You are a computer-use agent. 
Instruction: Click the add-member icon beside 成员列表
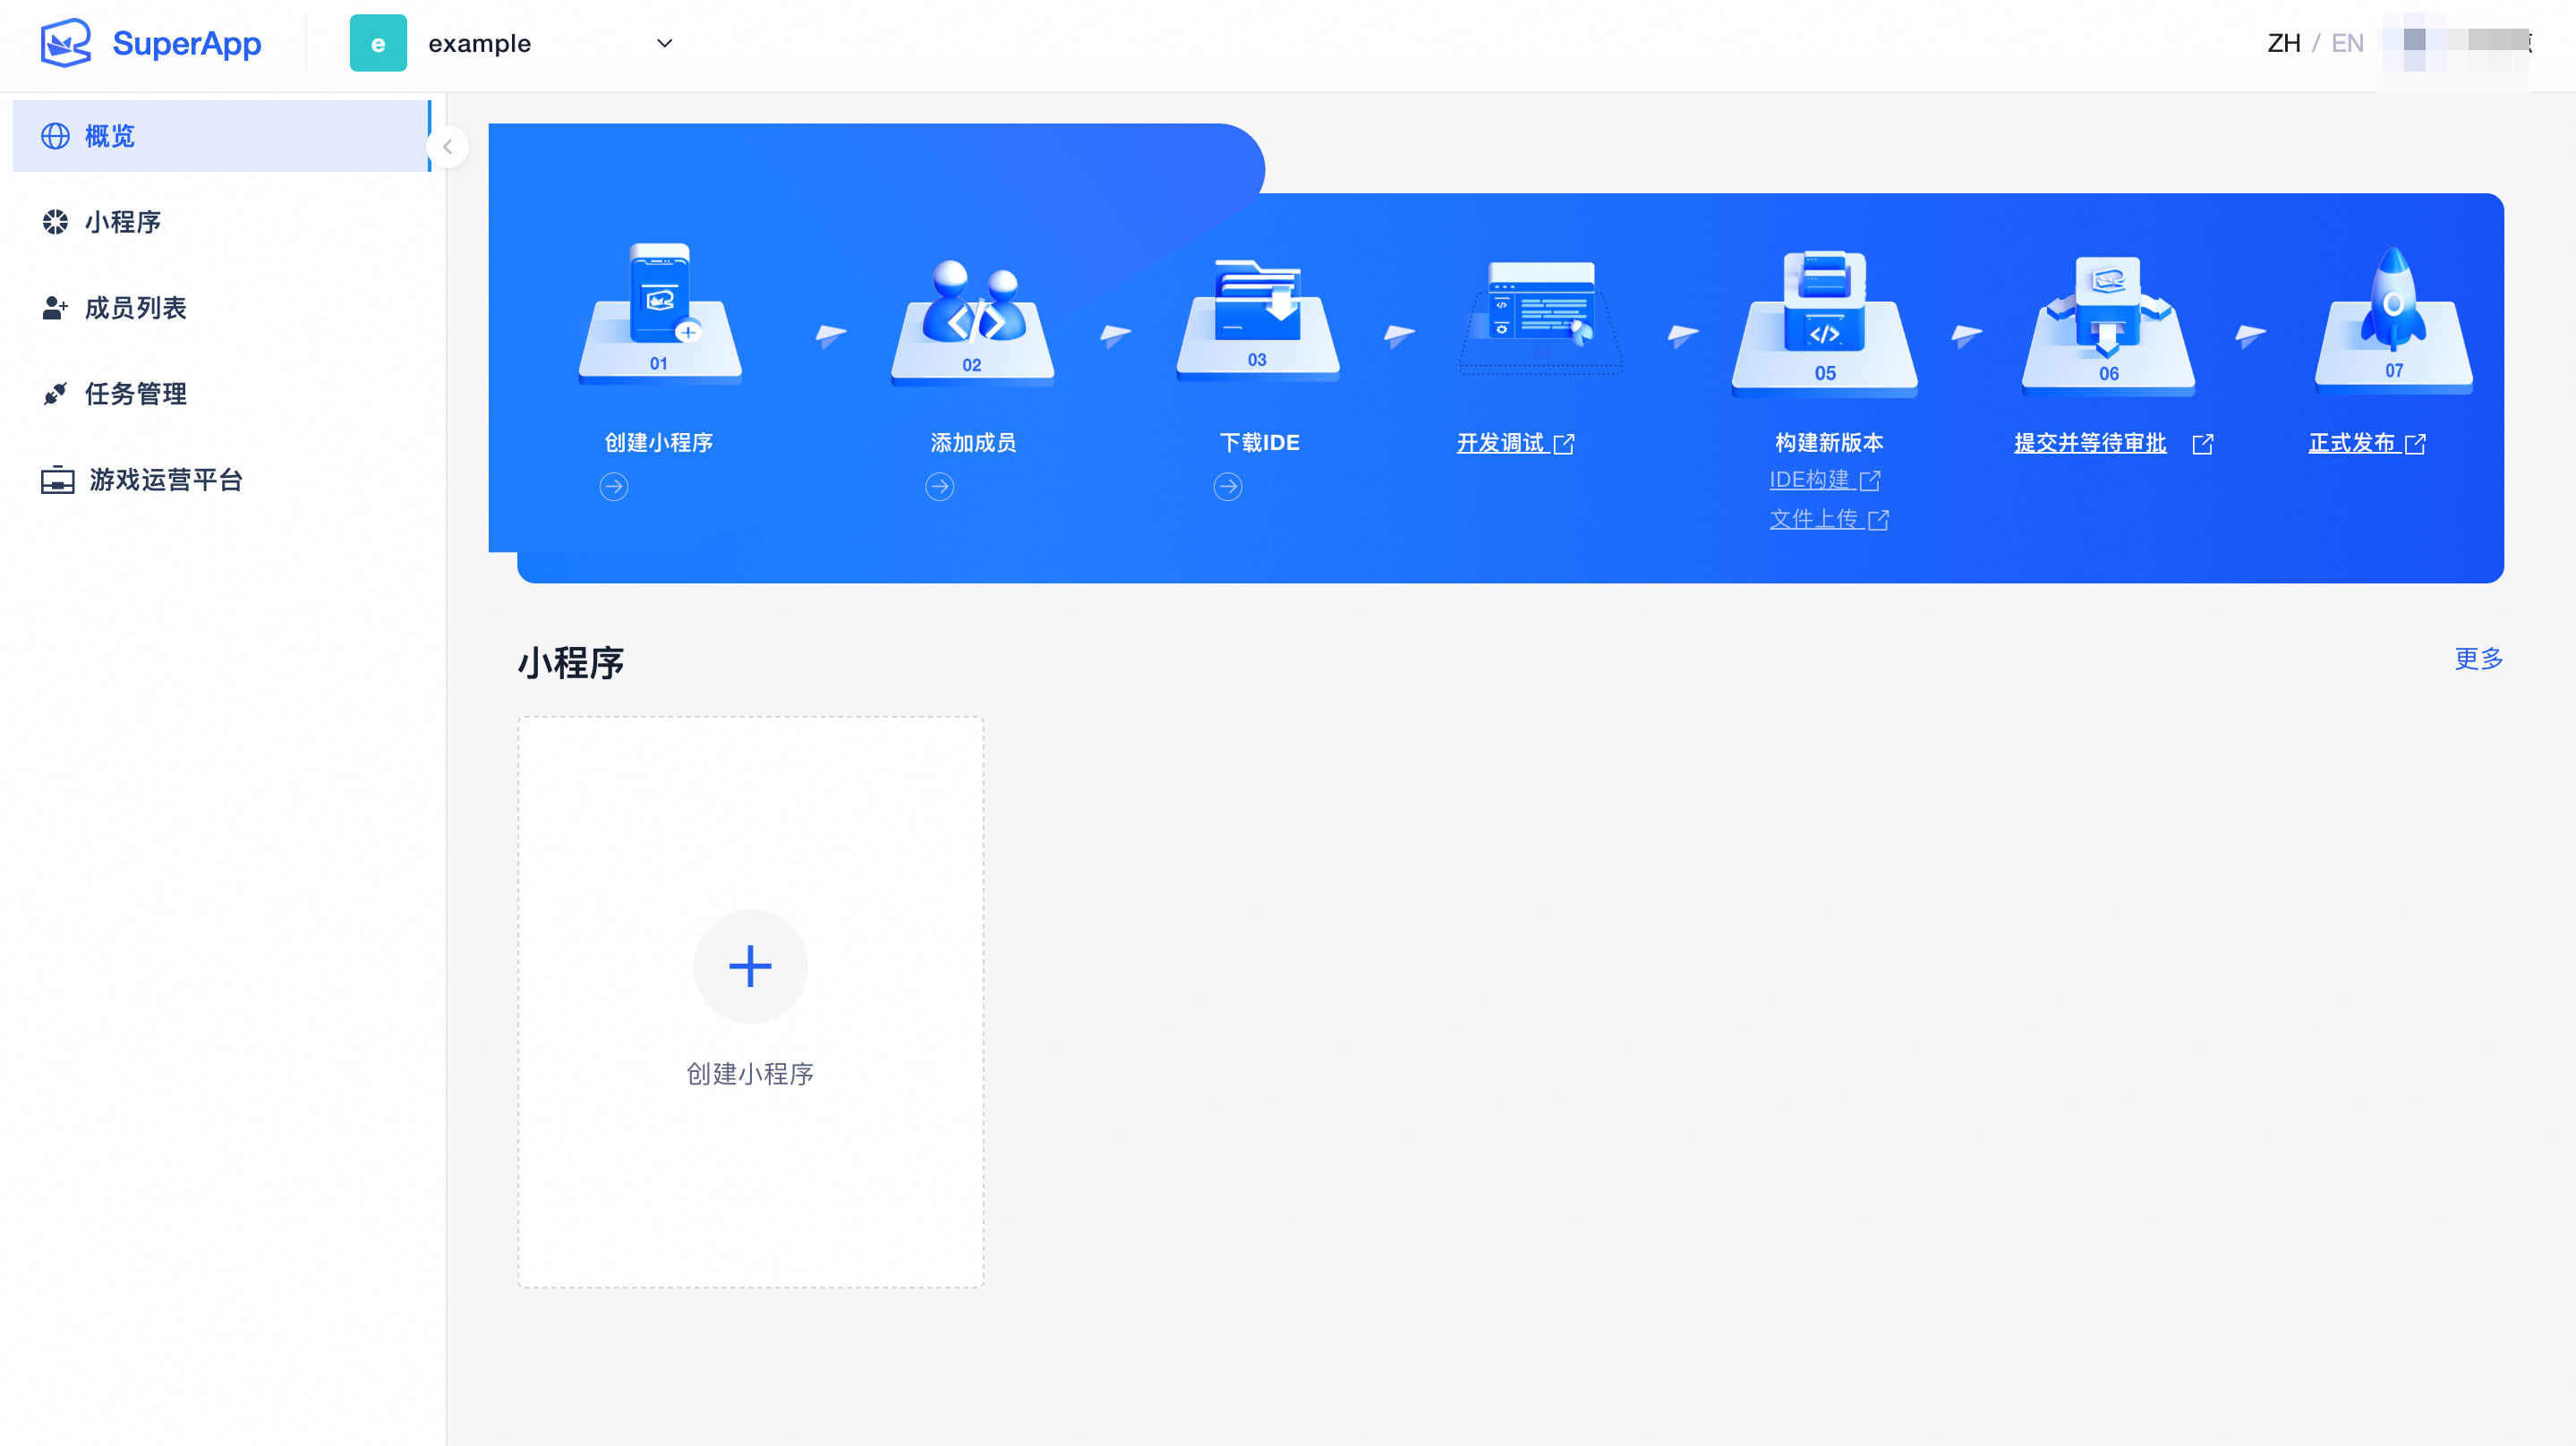55,308
